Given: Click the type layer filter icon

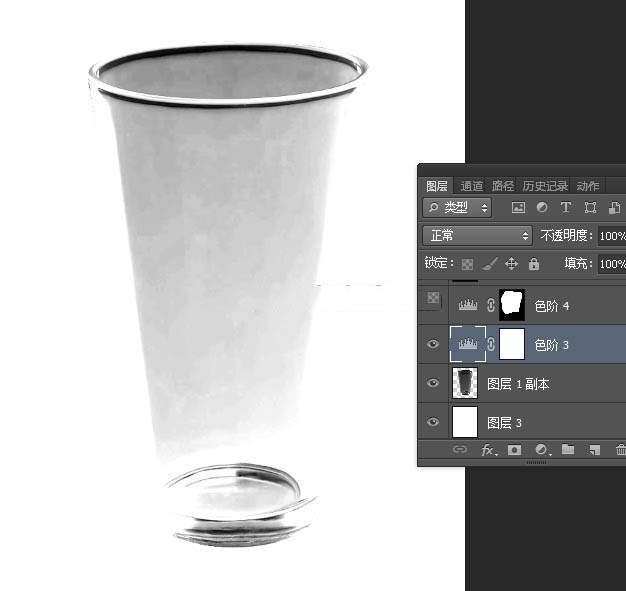Looking at the screenshot, I should pyautogui.click(x=565, y=208).
